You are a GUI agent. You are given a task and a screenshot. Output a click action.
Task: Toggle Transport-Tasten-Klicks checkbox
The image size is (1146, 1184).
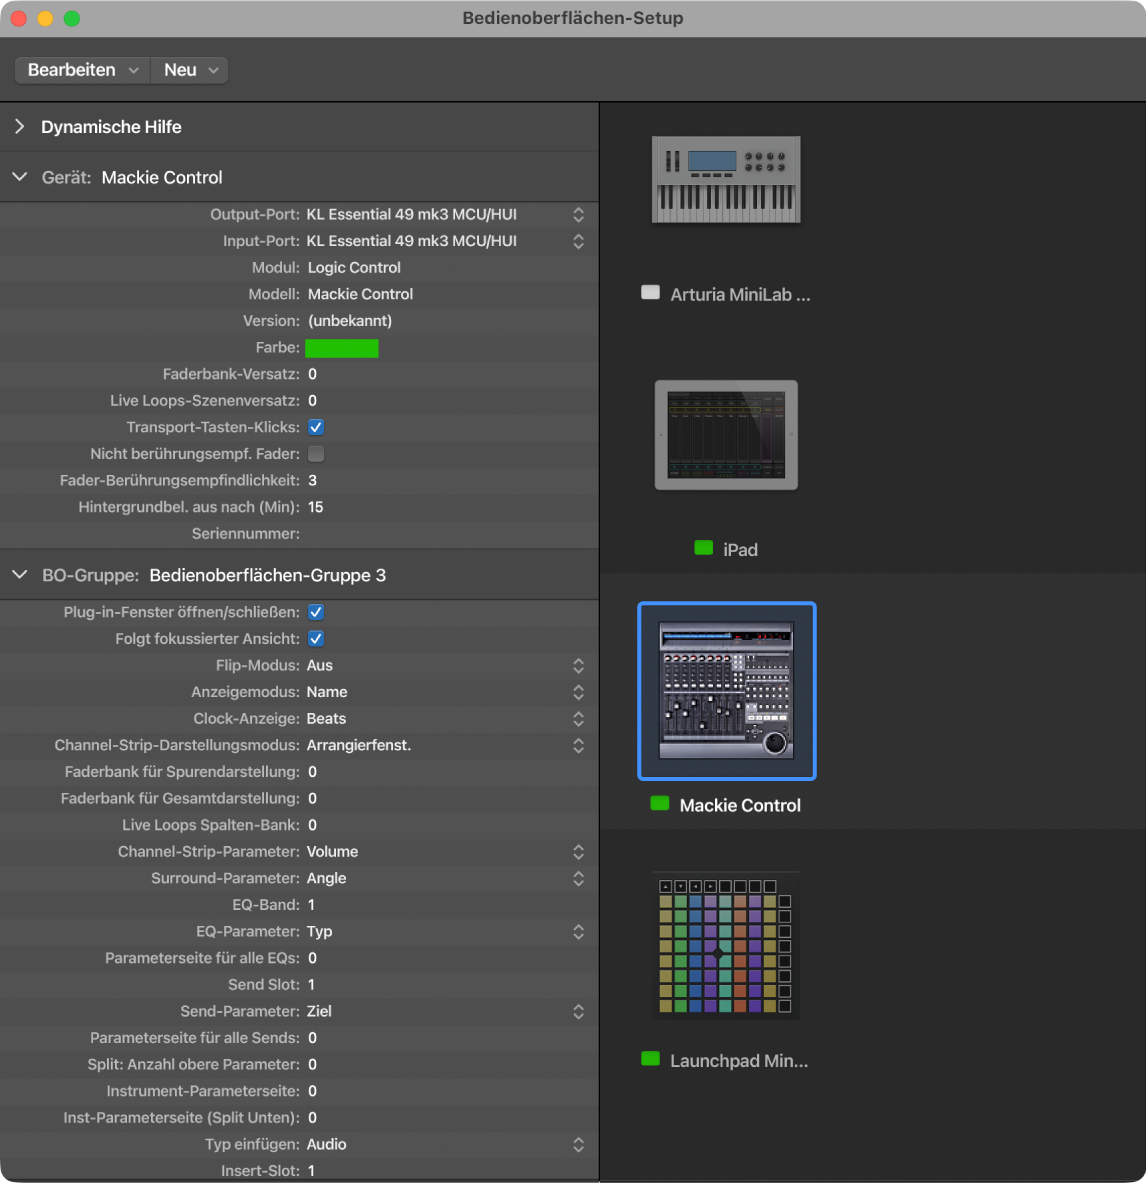coord(316,427)
